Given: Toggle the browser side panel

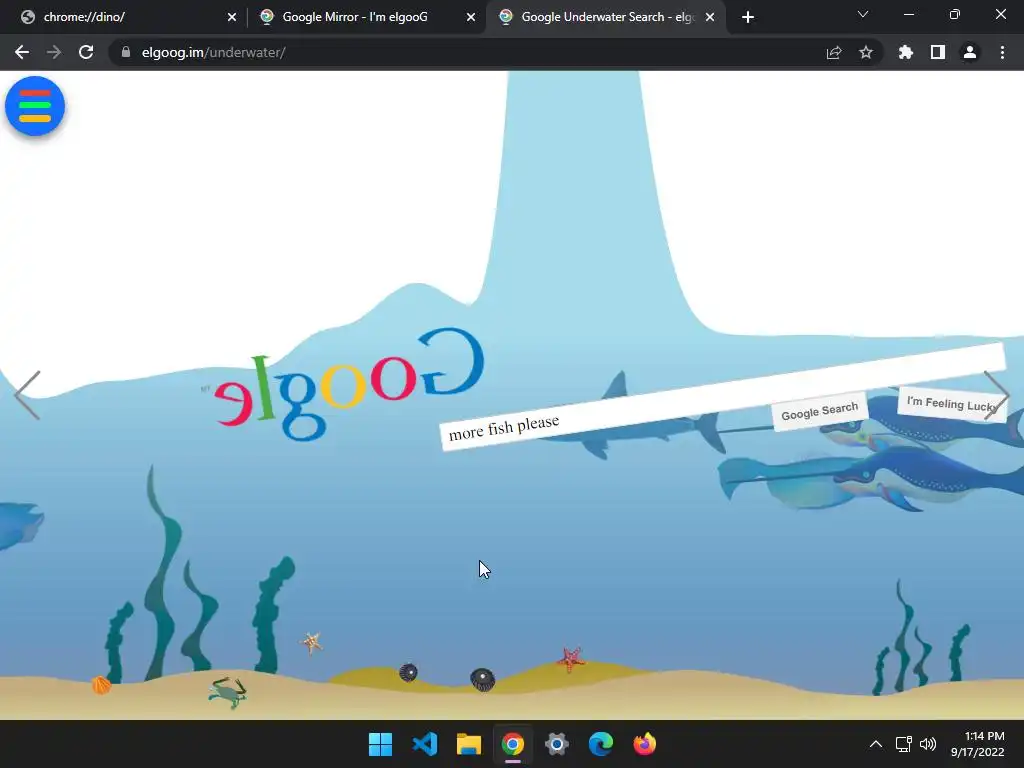Looking at the screenshot, I should [x=938, y=52].
